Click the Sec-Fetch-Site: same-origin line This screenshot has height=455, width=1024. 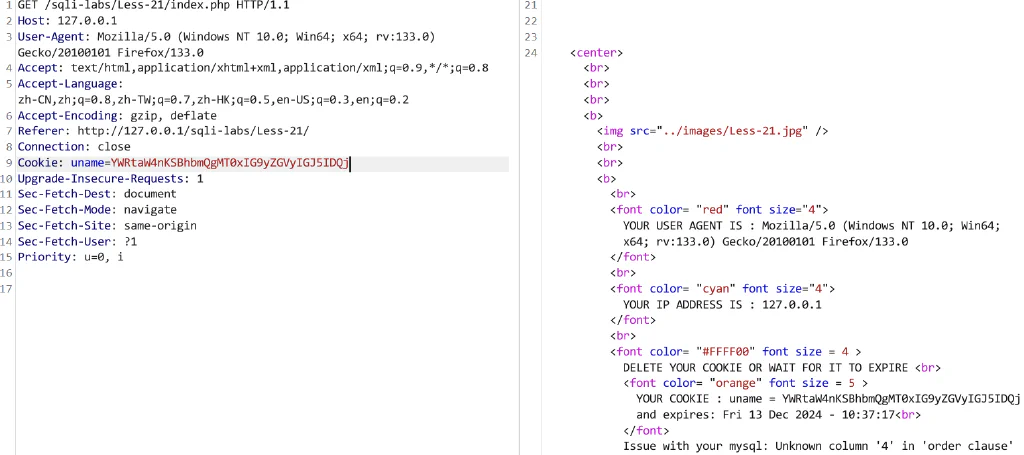click(x=107, y=226)
